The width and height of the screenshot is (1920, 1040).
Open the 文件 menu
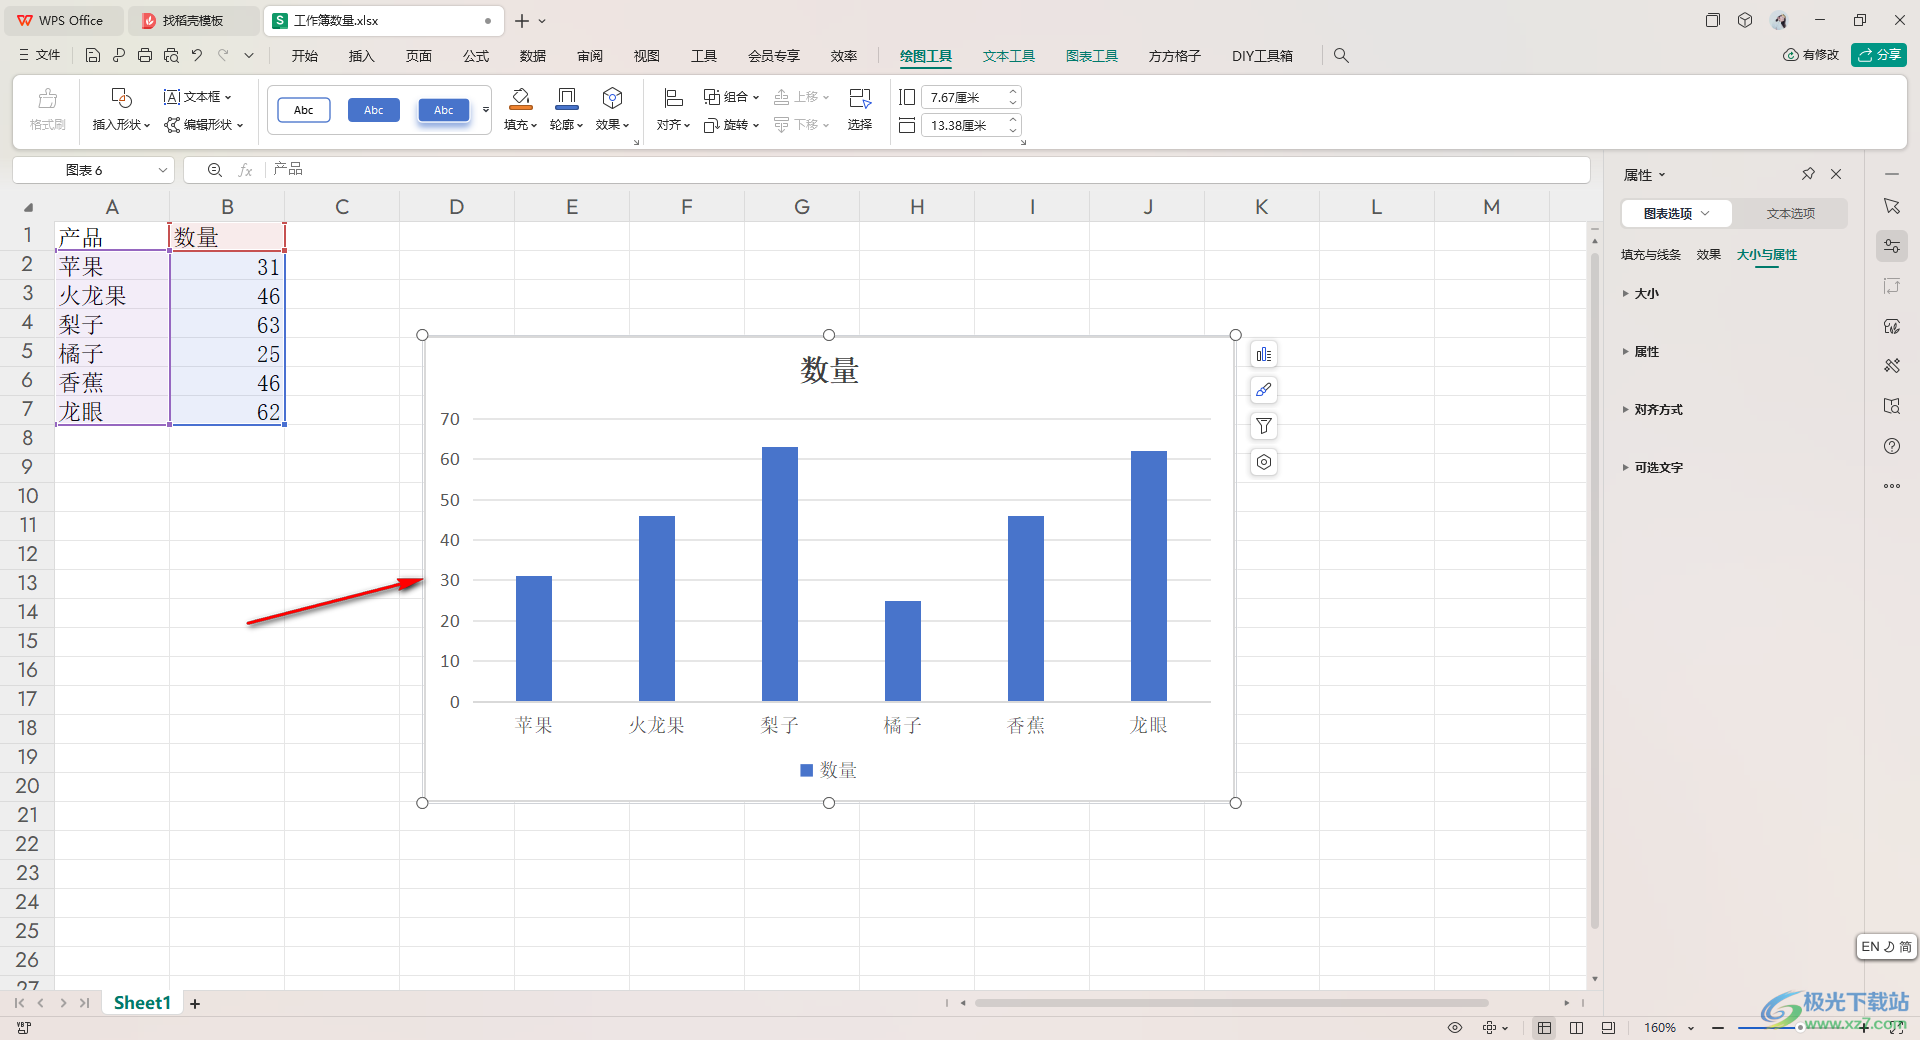pyautogui.click(x=40, y=56)
